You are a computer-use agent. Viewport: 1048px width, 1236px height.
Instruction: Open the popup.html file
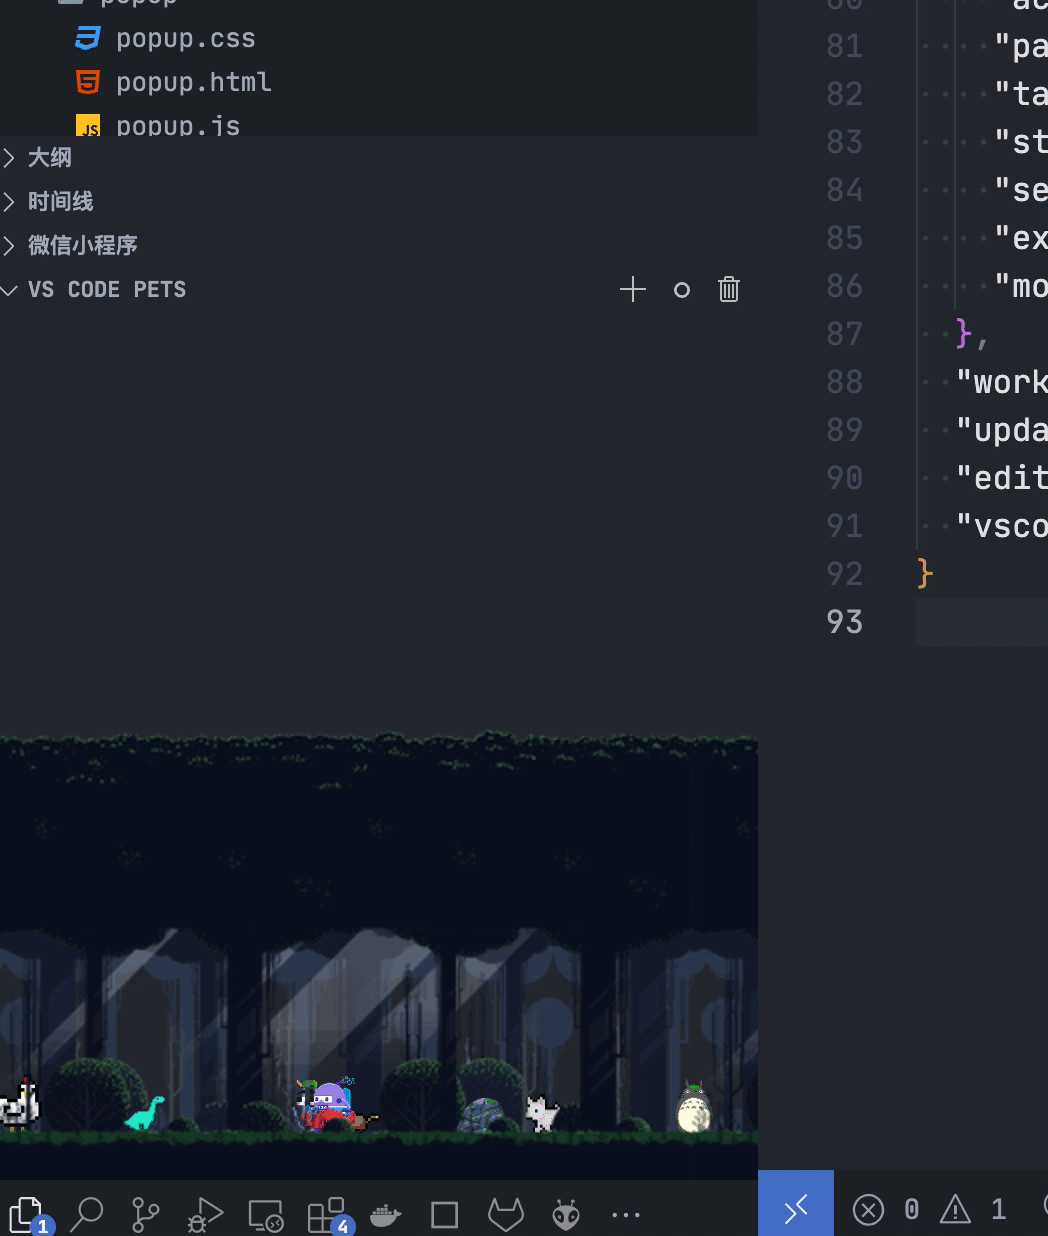(194, 82)
